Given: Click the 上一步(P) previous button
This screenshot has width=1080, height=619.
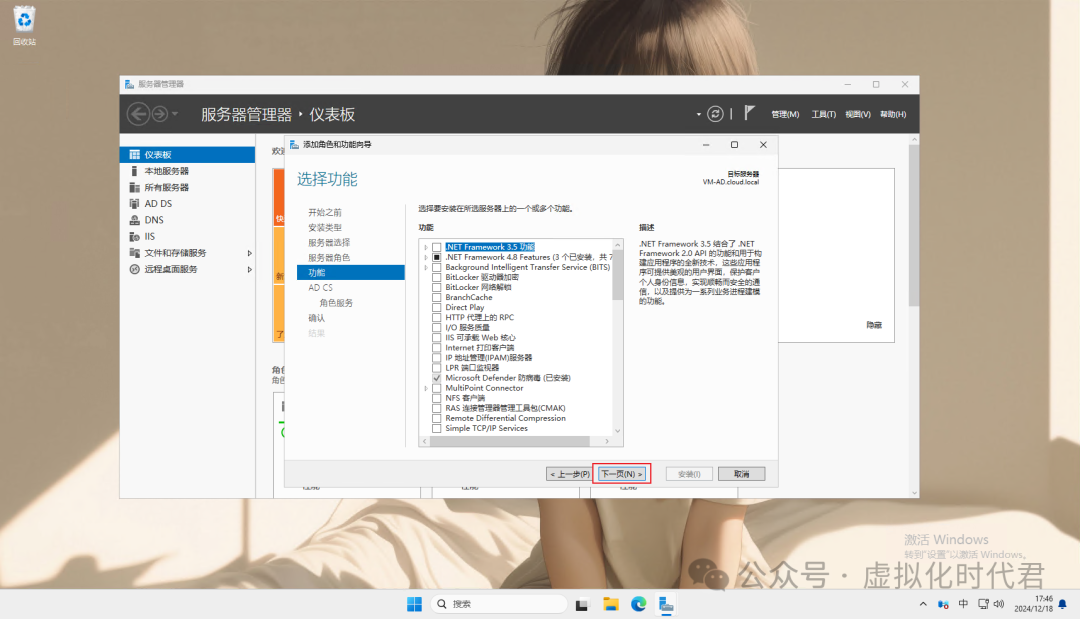Looking at the screenshot, I should (x=569, y=474).
